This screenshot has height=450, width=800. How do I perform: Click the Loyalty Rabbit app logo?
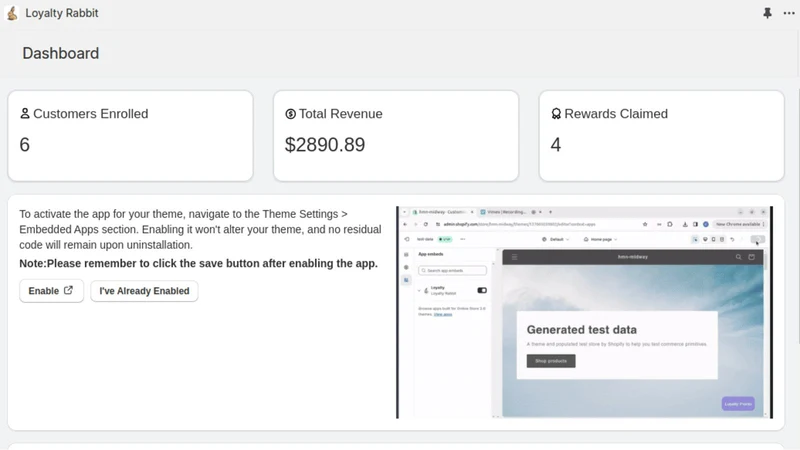coord(12,13)
